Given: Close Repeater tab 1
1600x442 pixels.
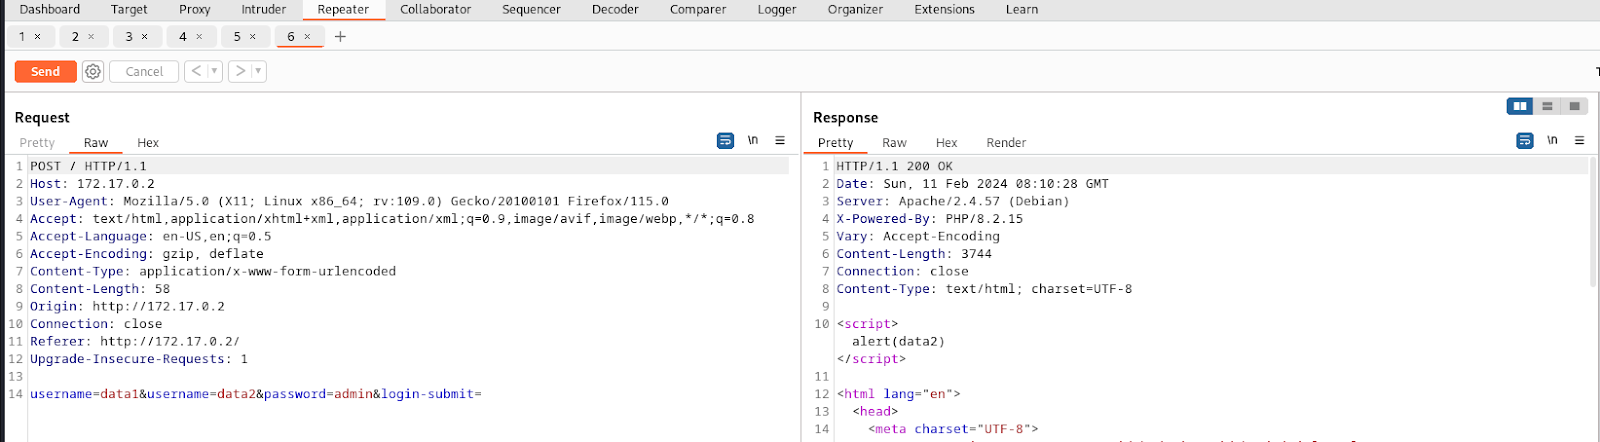Looking at the screenshot, I should (x=38, y=37).
